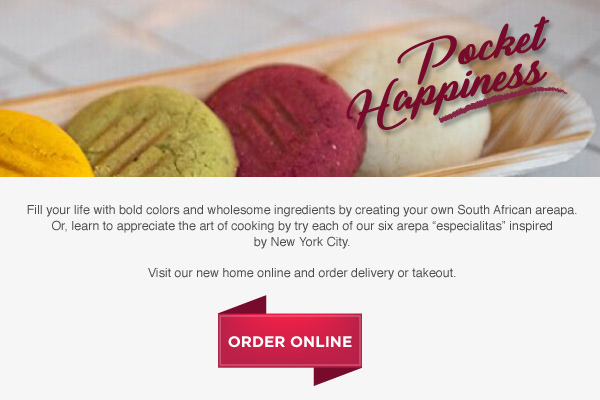
Task: Click the word 'Happiness' in the logo
Action: pyautogui.click(x=446, y=98)
